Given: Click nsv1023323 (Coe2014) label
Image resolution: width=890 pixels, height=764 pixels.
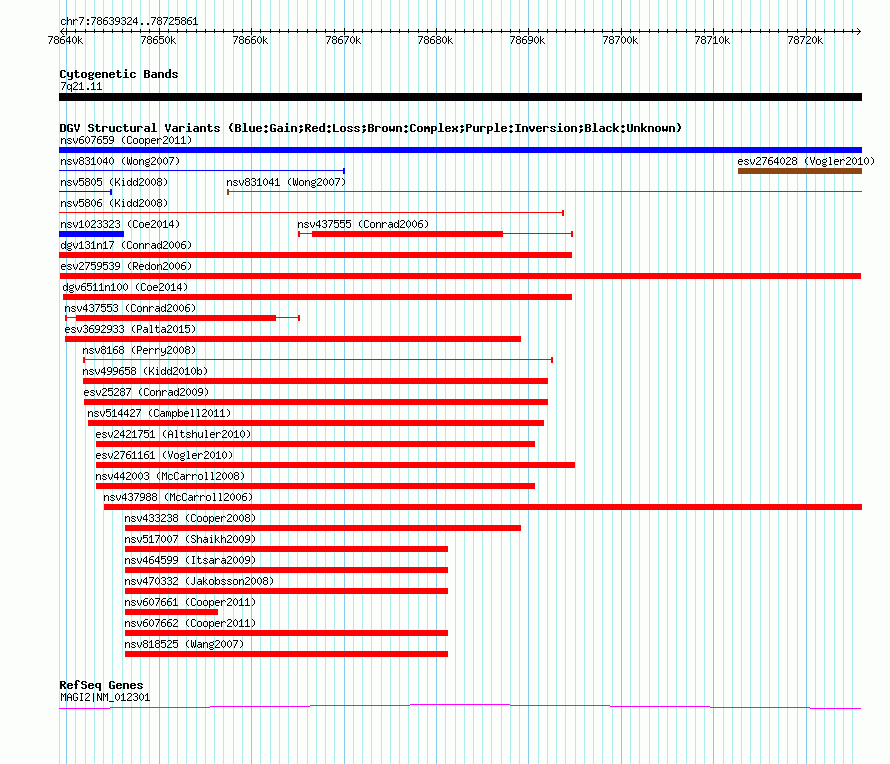Looking at the screenshot, I should (120, 224).
